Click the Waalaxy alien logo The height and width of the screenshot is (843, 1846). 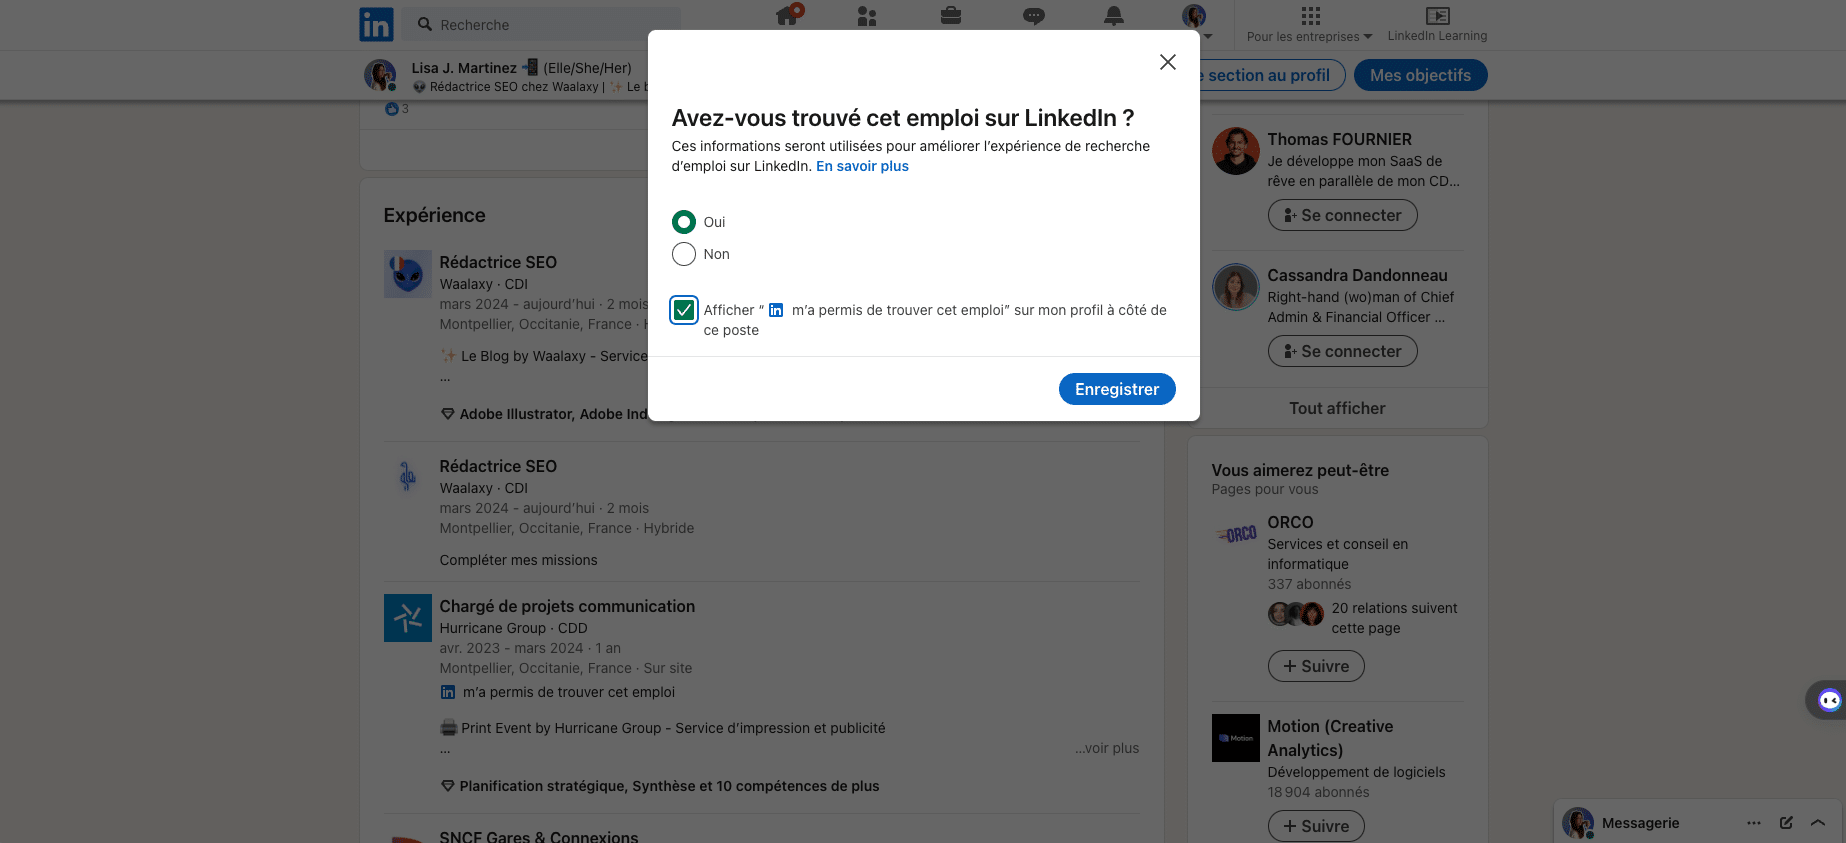408,274
